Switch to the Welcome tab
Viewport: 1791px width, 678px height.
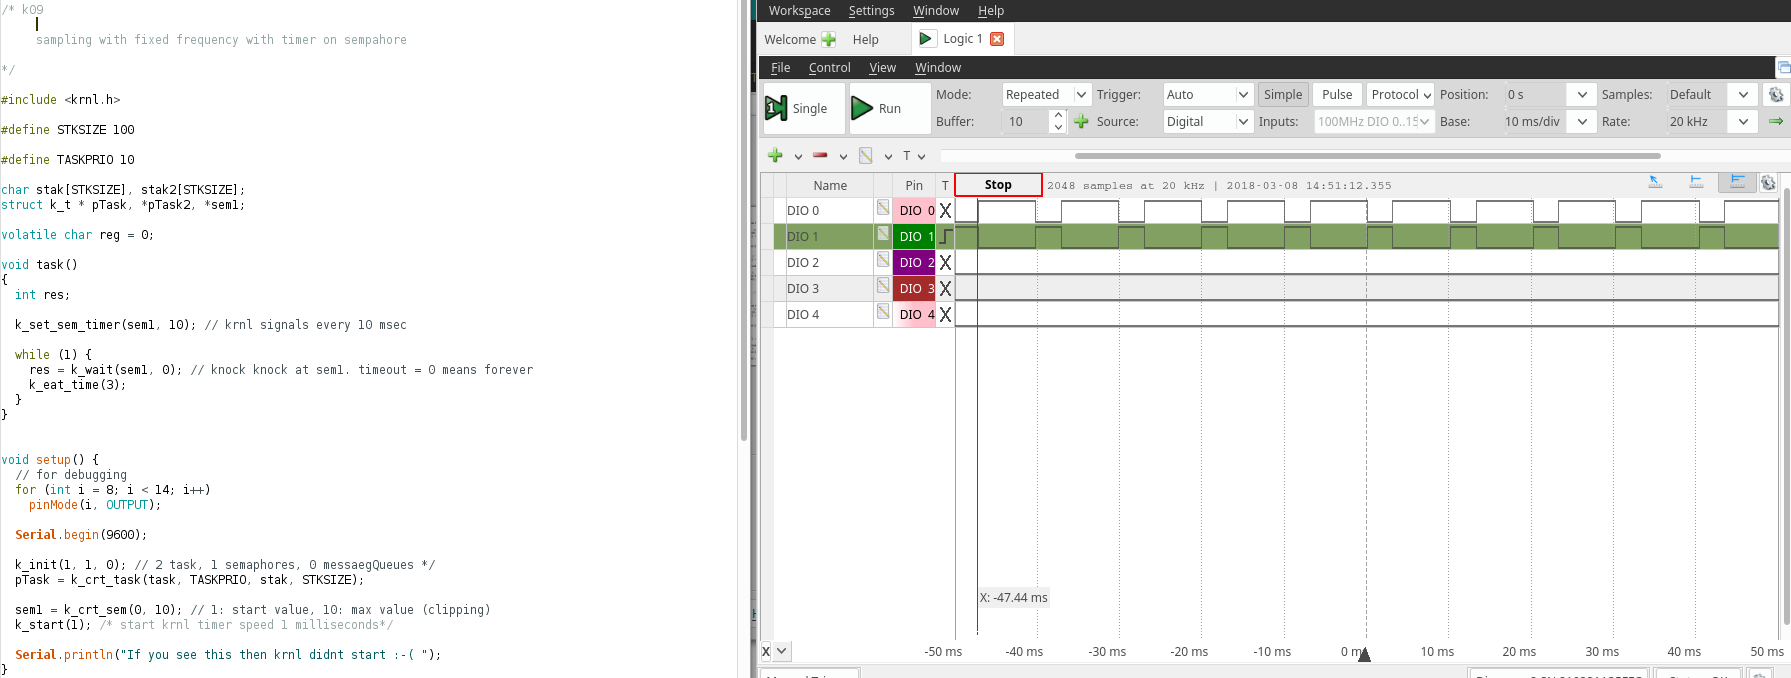tap(790, 39)
